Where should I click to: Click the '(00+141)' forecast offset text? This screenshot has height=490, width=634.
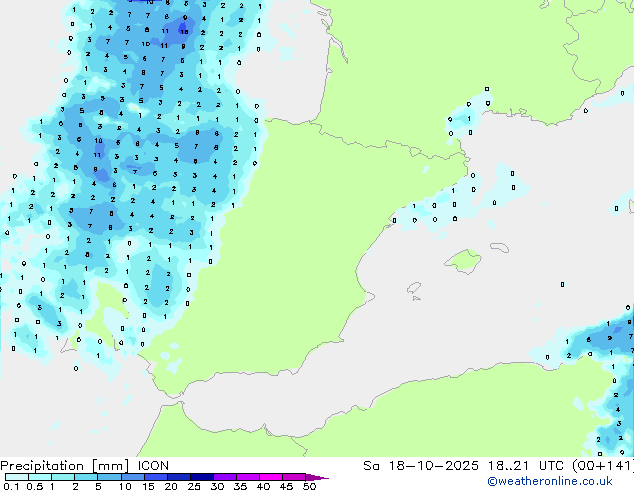tap(603, 466)
